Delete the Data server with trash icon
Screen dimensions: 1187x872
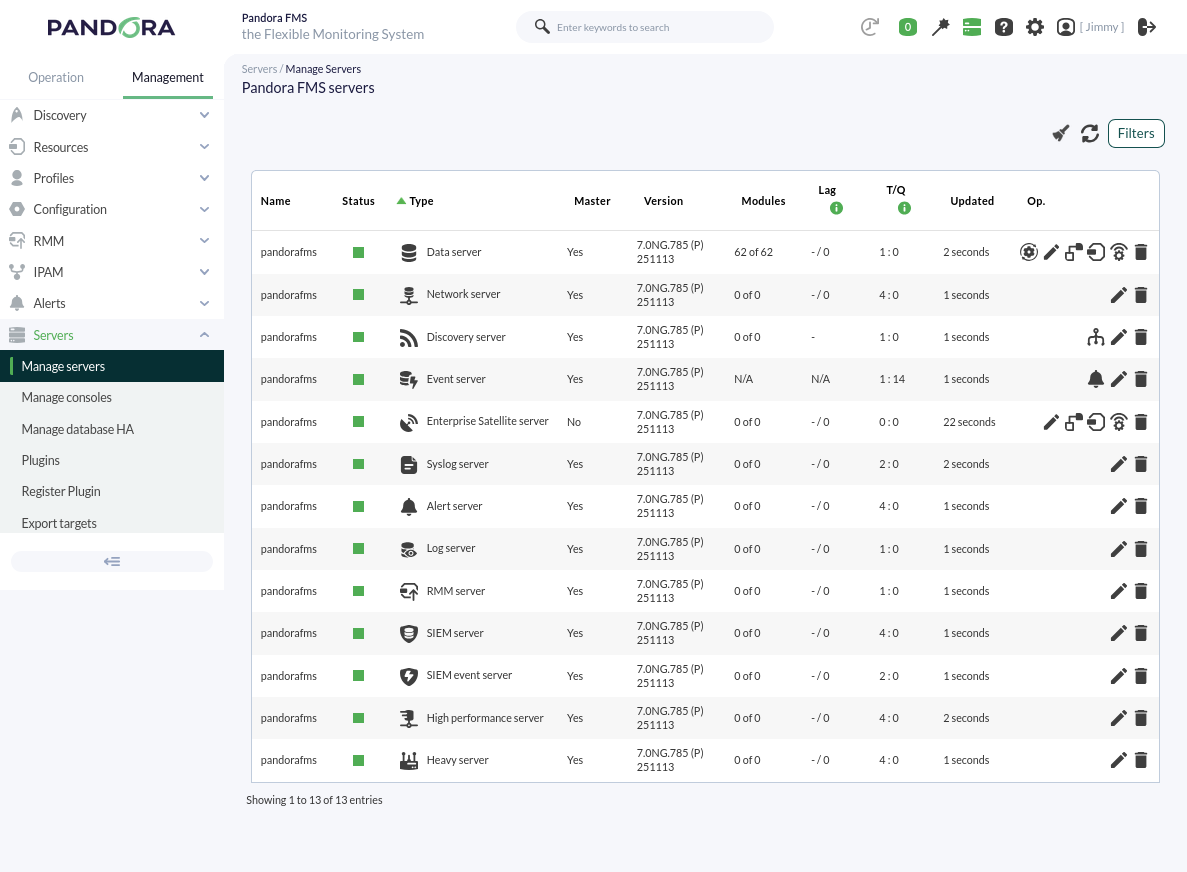(1142, 252)
